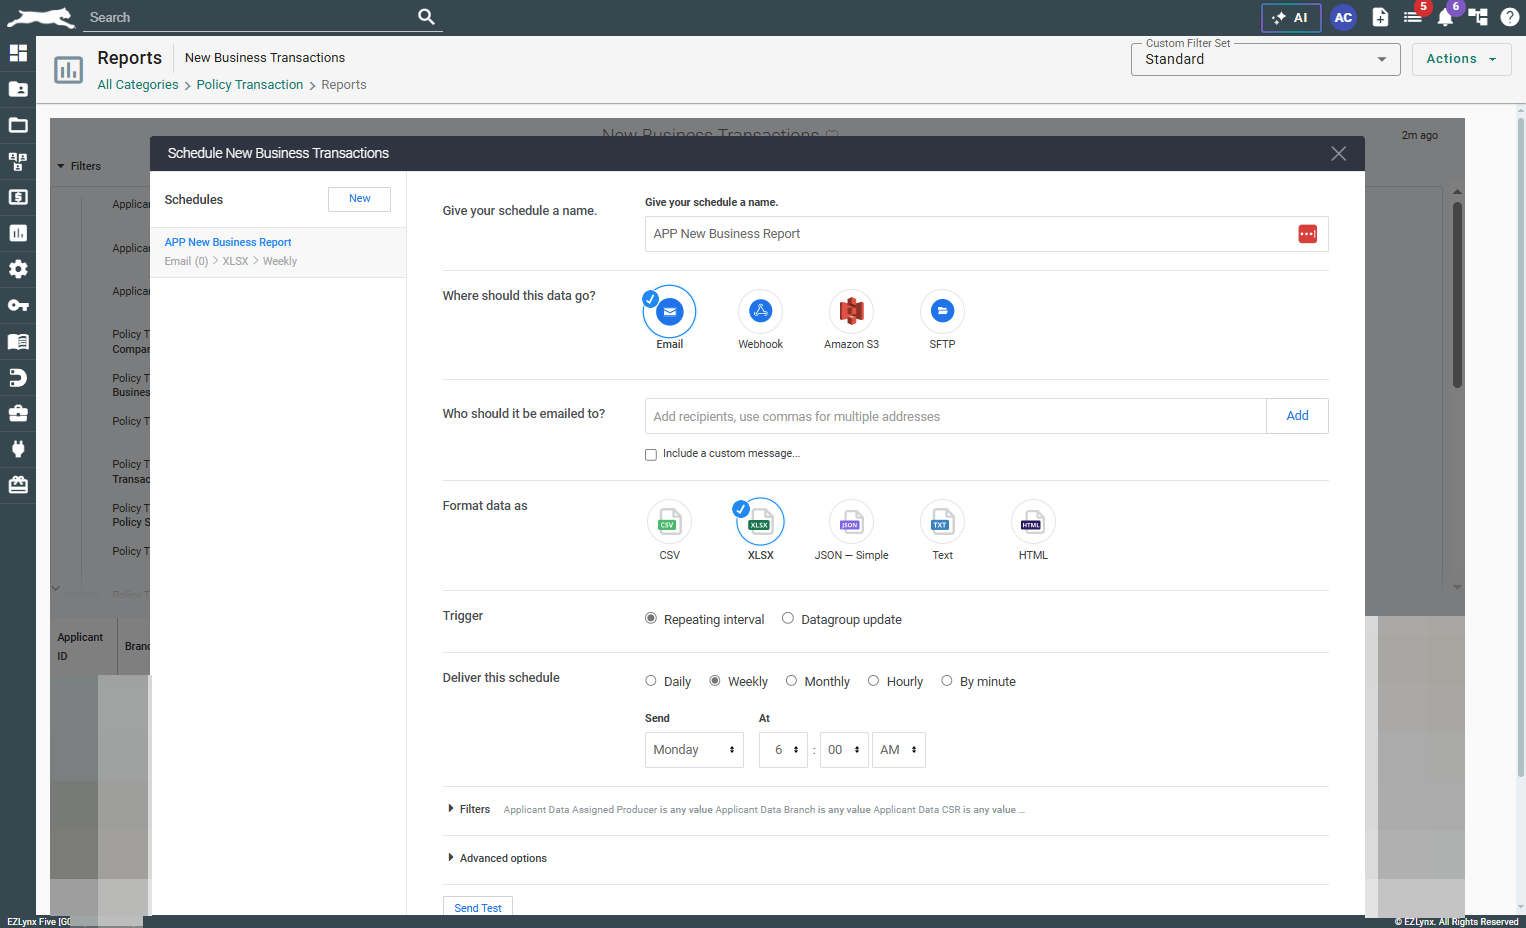The image size is (1526, 928).
Task: Open the AC user avatar menu
Action: pyautogui.click(x=1343, y=18)
